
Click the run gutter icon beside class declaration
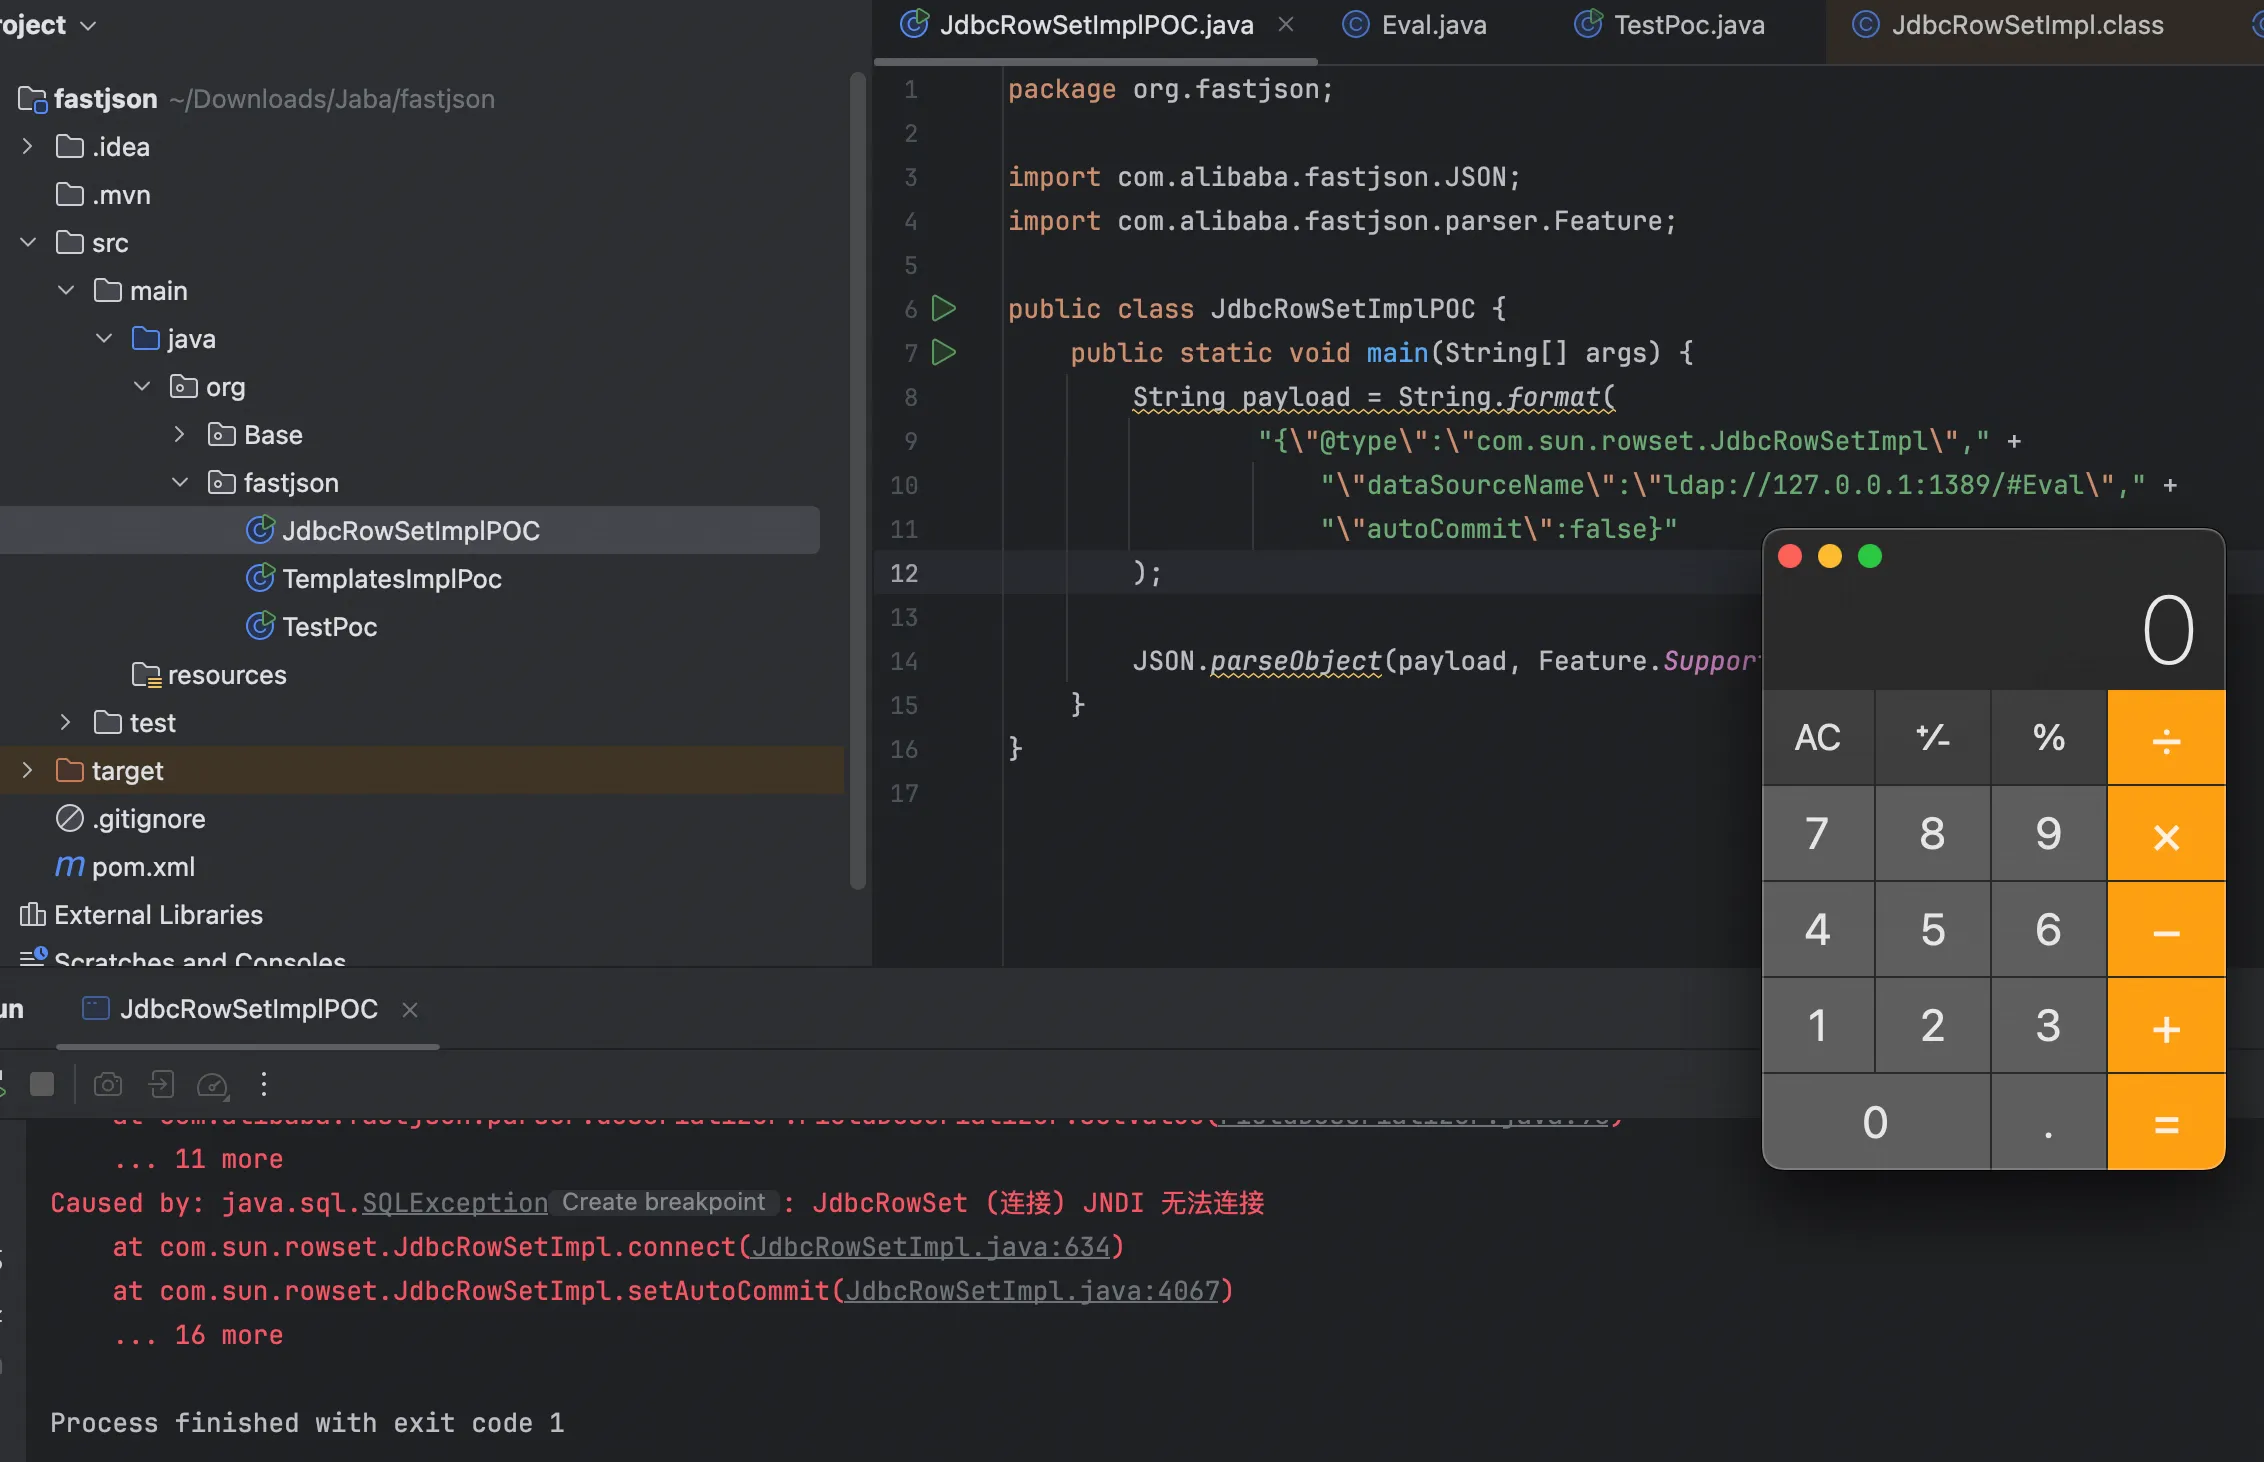point(943,308)
